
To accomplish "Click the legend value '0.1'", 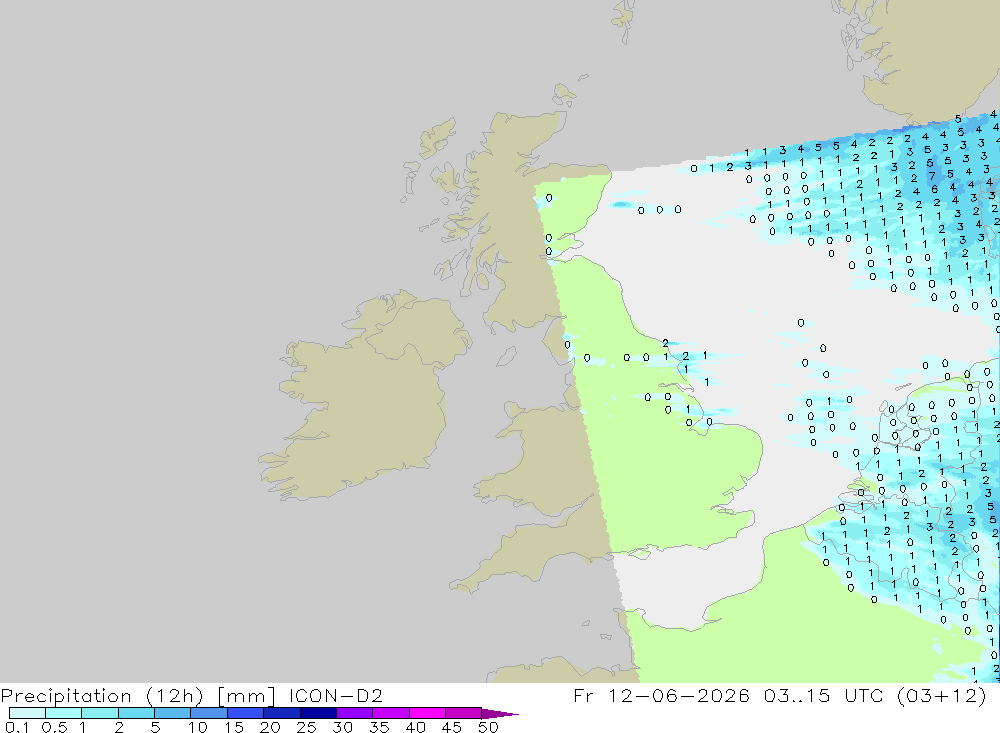I will click(17, 727).
